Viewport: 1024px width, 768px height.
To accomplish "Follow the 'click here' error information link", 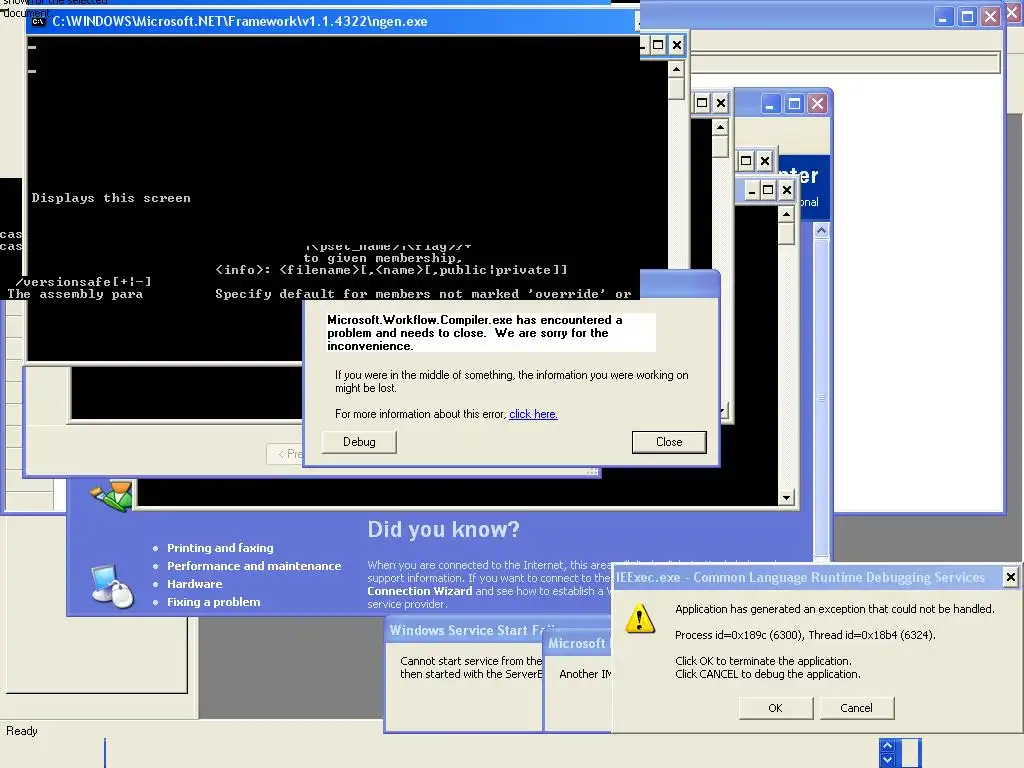I will (x=533, y=414).
